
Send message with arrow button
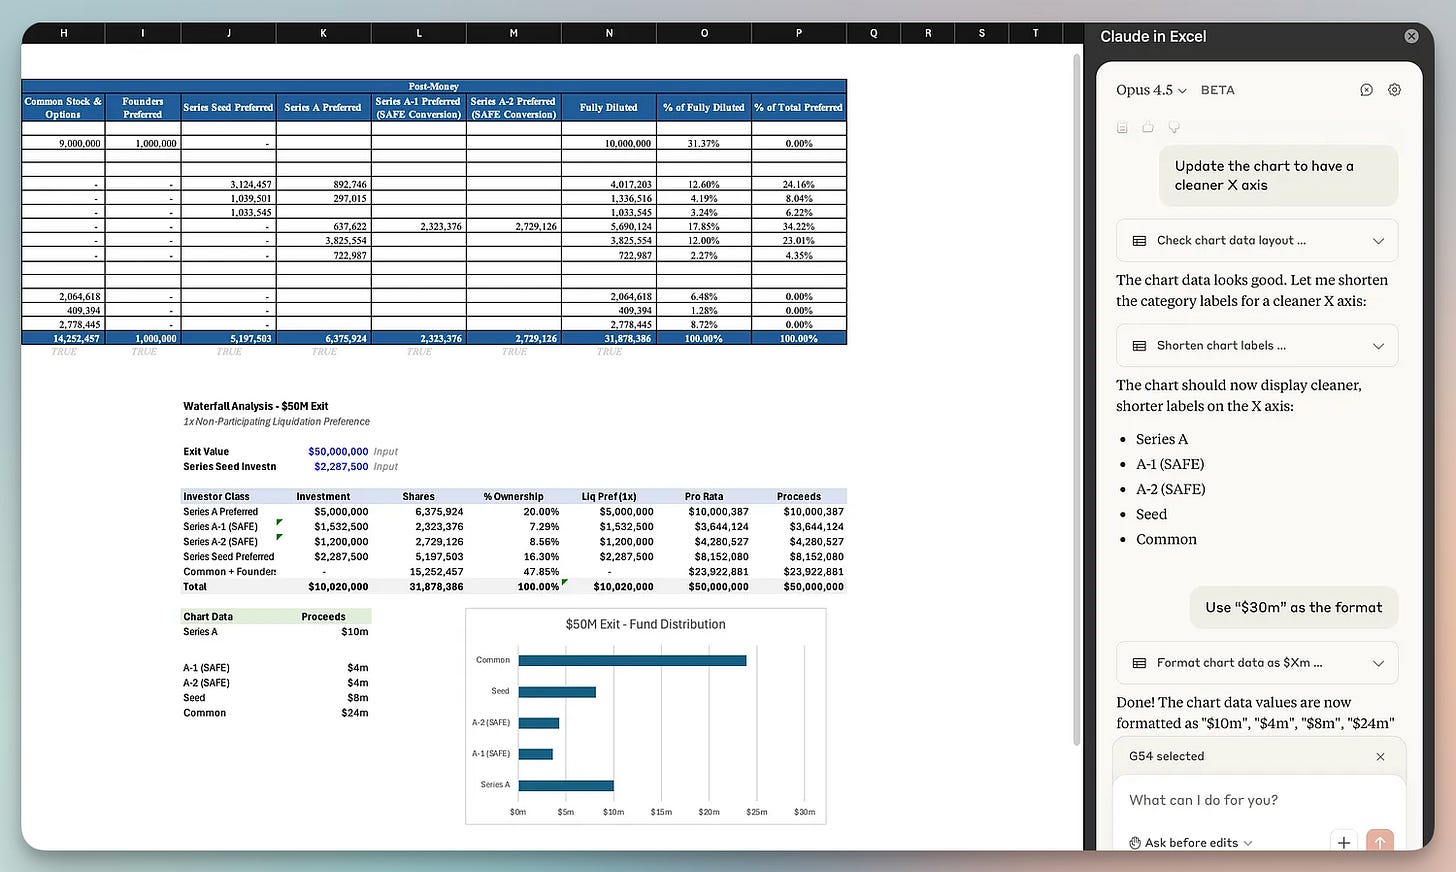(x=1380, y=842)
